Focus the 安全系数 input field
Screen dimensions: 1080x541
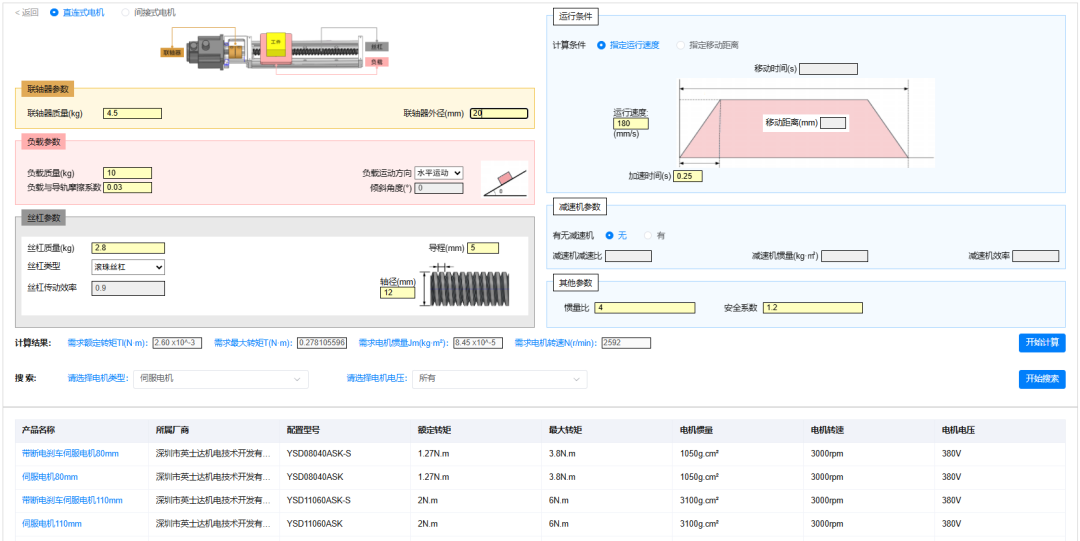813,308
